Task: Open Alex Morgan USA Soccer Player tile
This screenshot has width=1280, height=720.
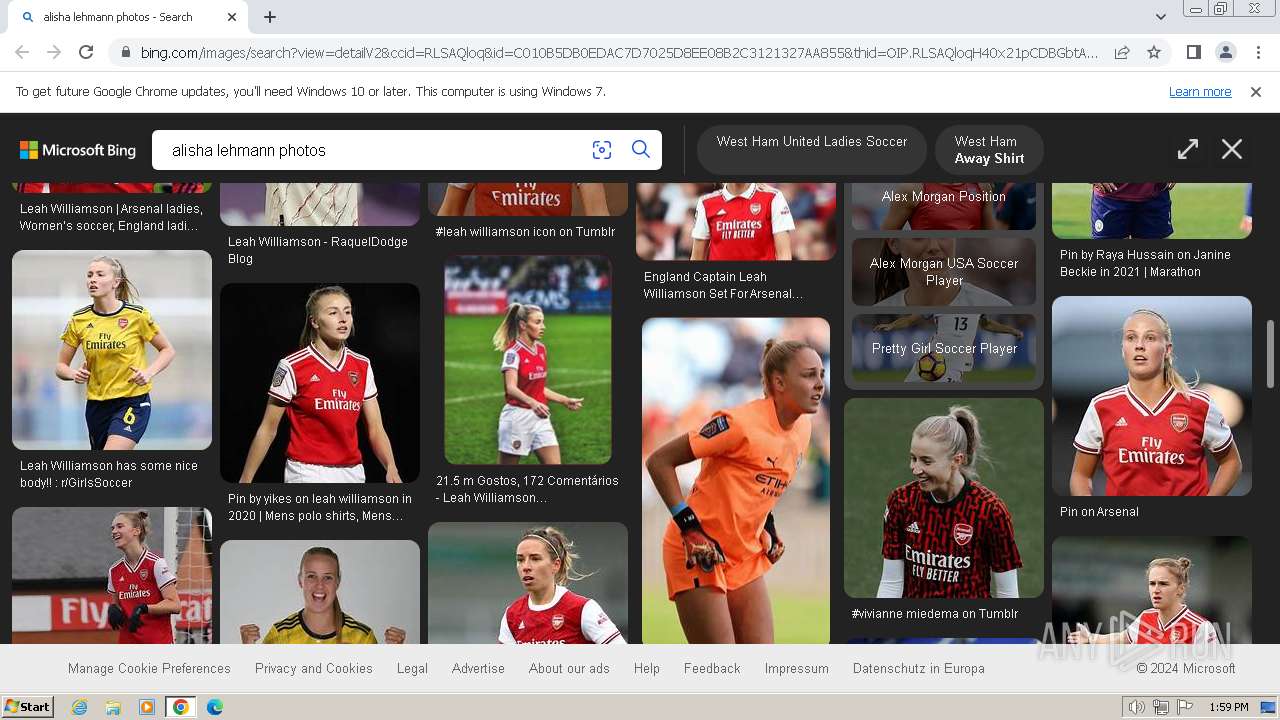Action: point(944,272)
